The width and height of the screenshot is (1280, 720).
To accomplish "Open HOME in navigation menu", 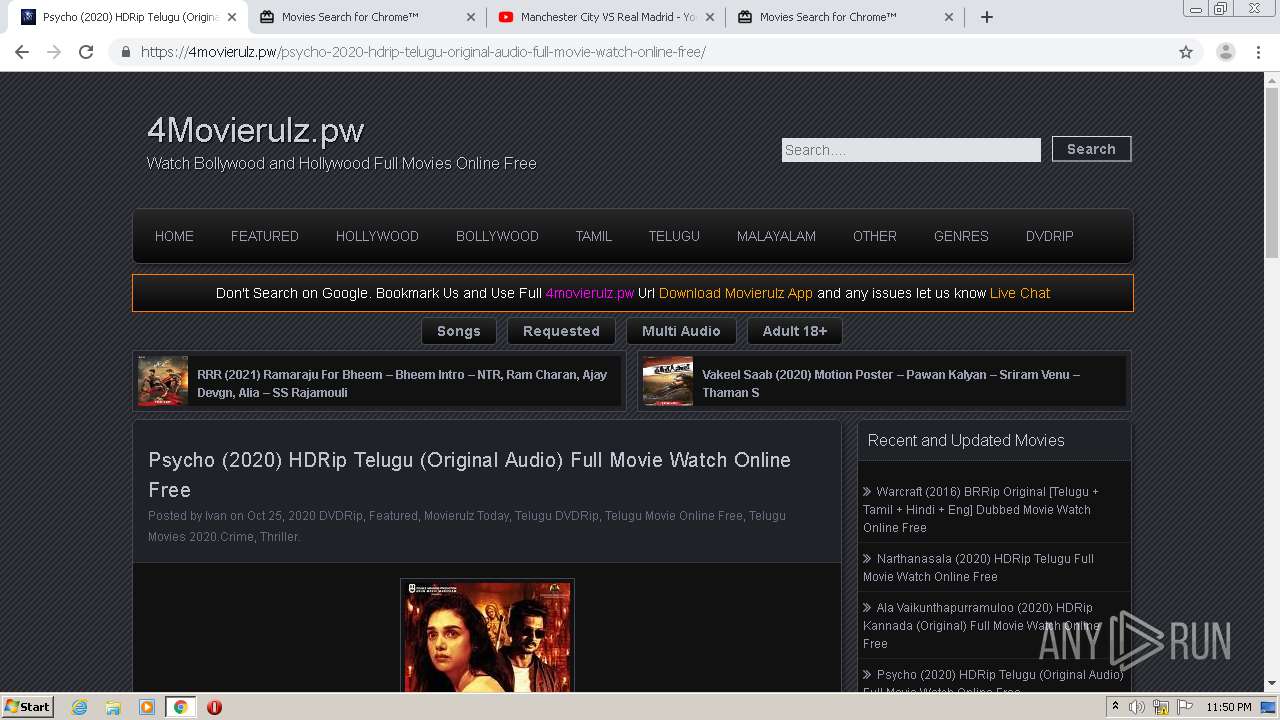I will [x=174, y=236].
